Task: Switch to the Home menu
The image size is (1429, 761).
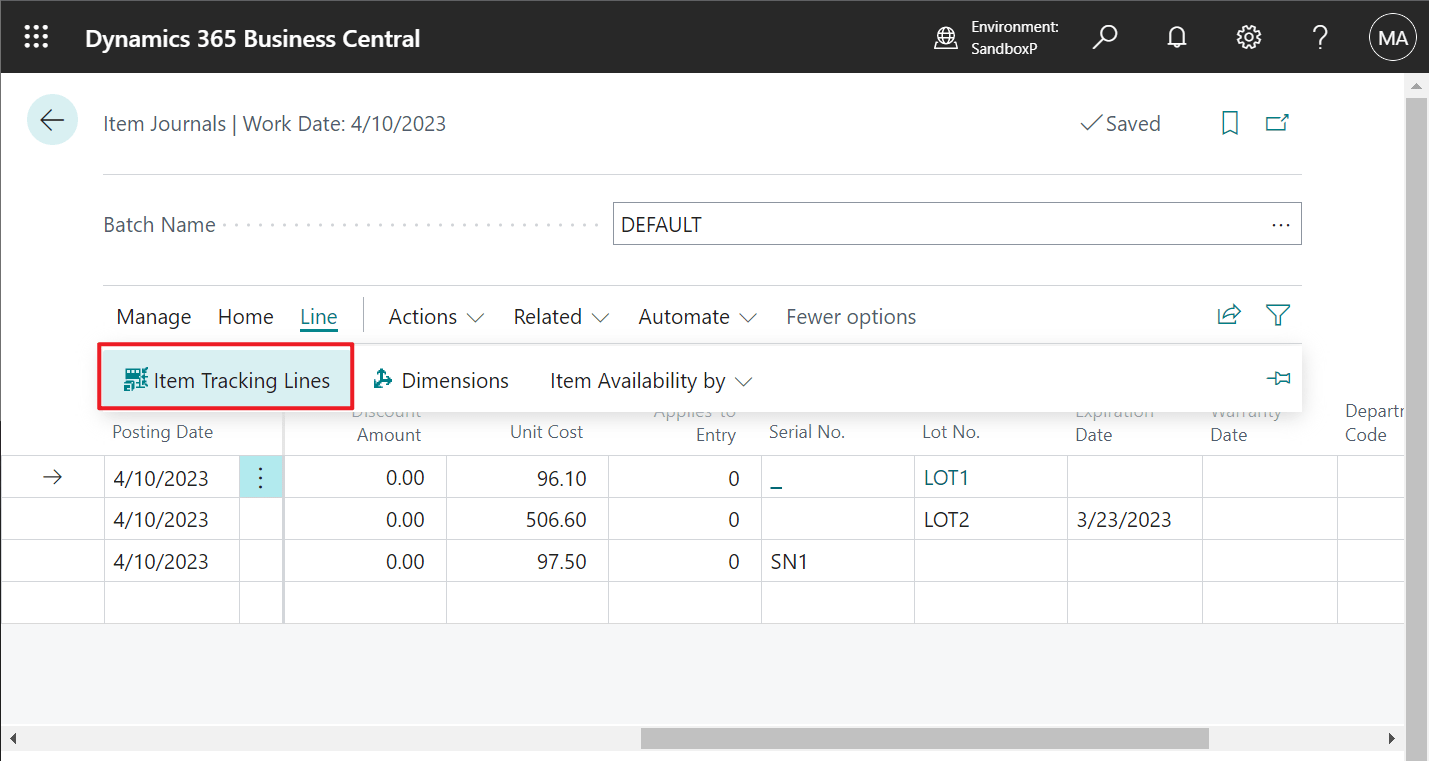Action: 245,316
